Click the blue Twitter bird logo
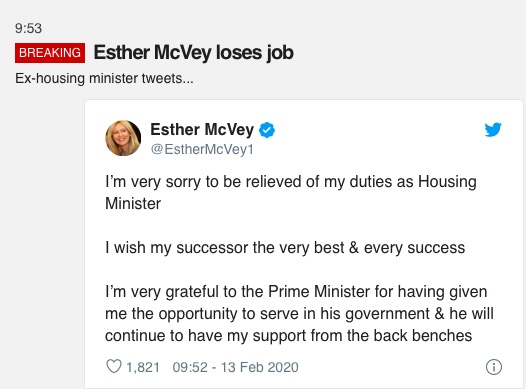Image resolution: width=526 pixels, height=389 pixels. point(493,130)
